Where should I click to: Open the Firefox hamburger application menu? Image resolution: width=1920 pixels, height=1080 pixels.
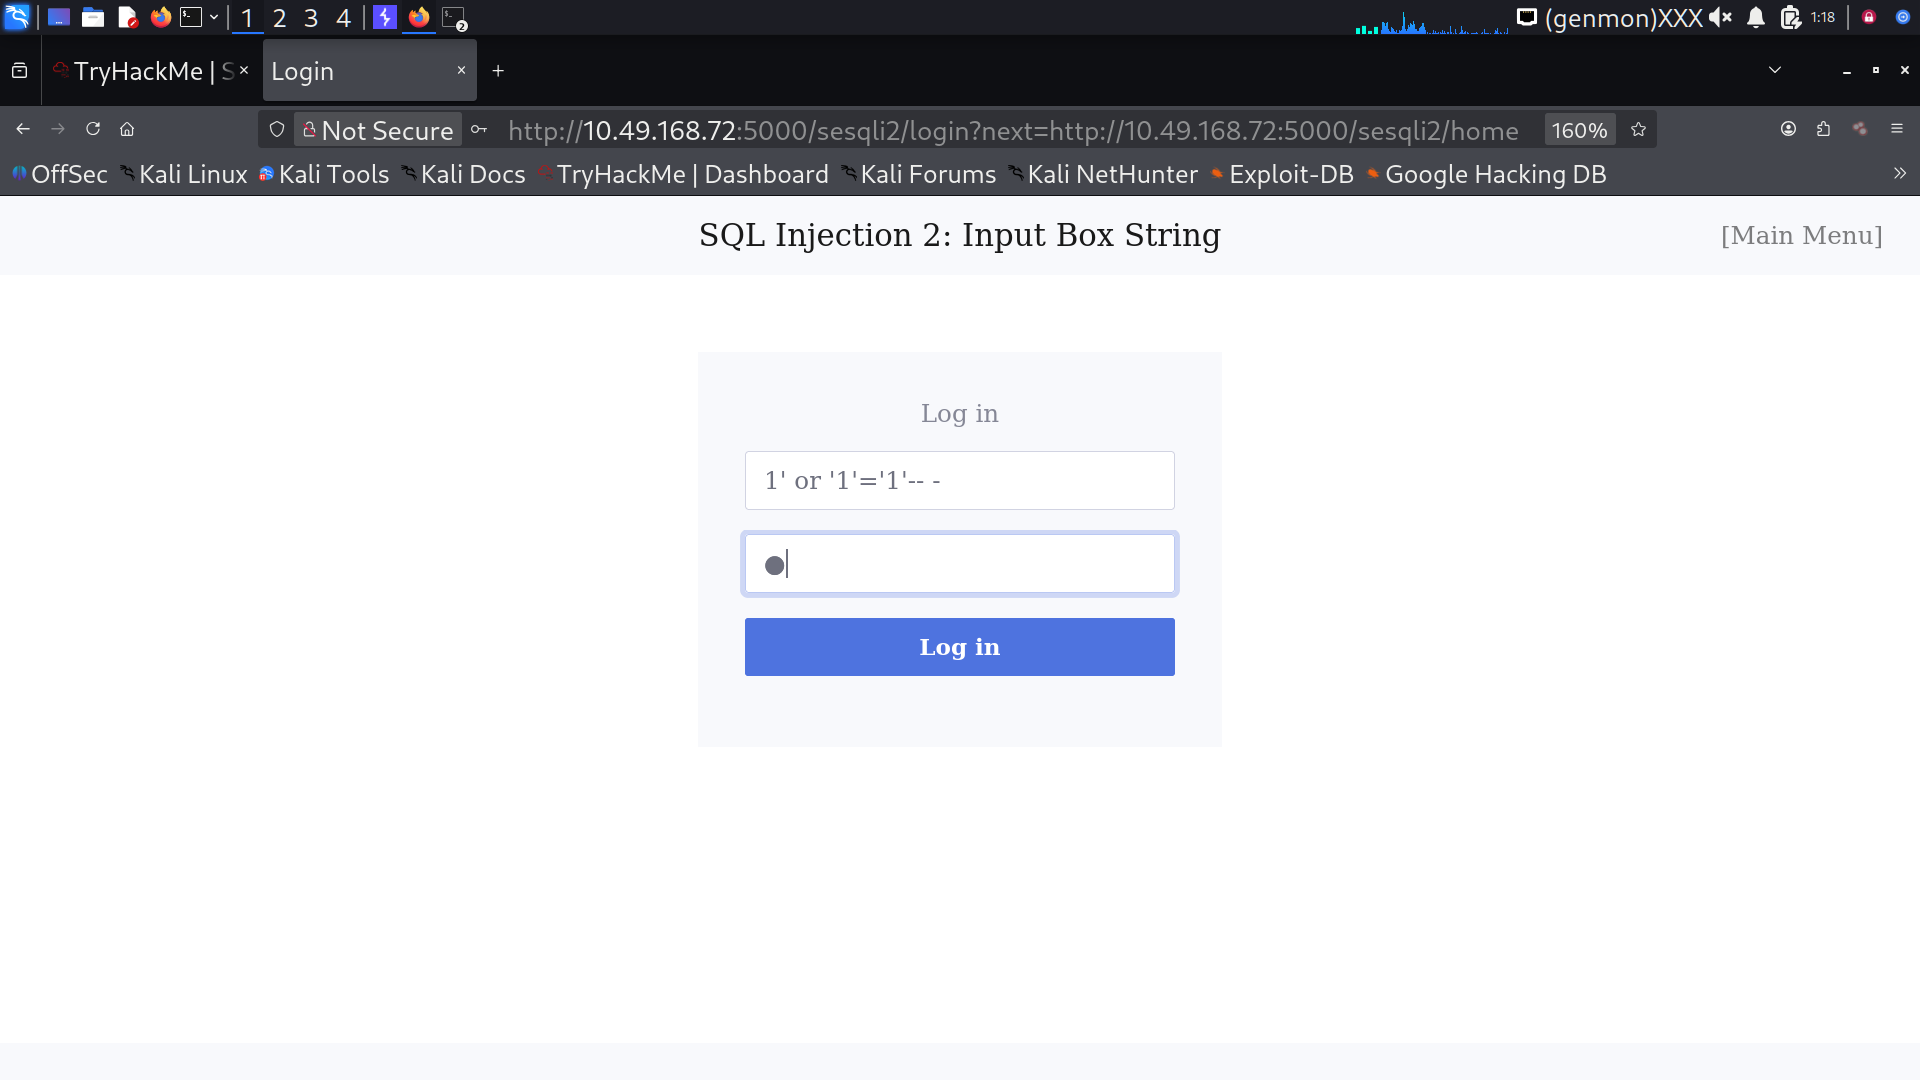pos(1897,129)
